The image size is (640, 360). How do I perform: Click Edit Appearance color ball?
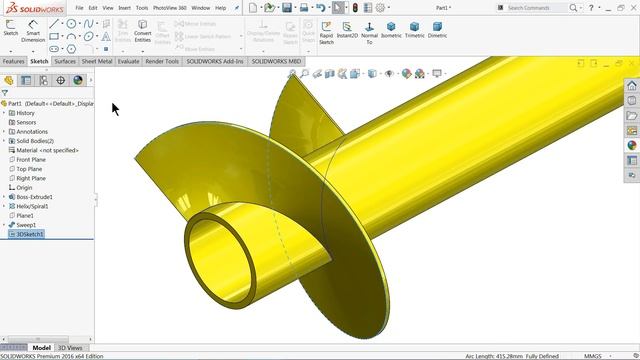tap(406, 73)
